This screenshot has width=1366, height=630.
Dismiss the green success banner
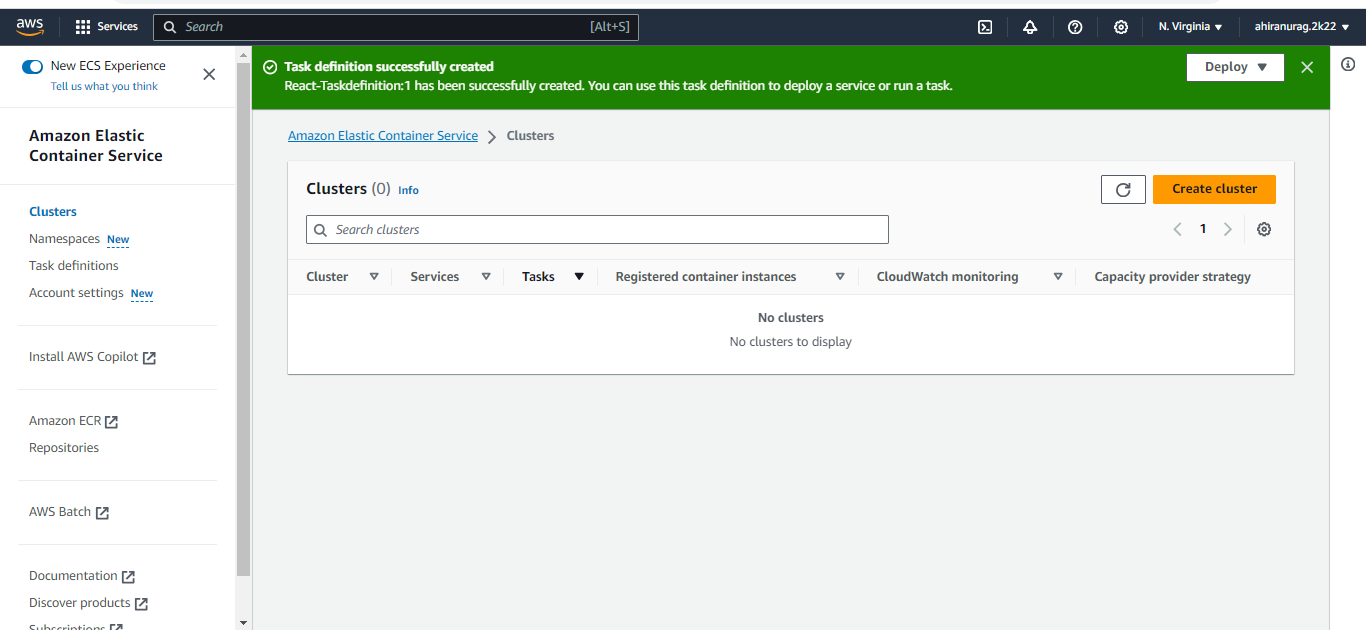click(1307, 67)
